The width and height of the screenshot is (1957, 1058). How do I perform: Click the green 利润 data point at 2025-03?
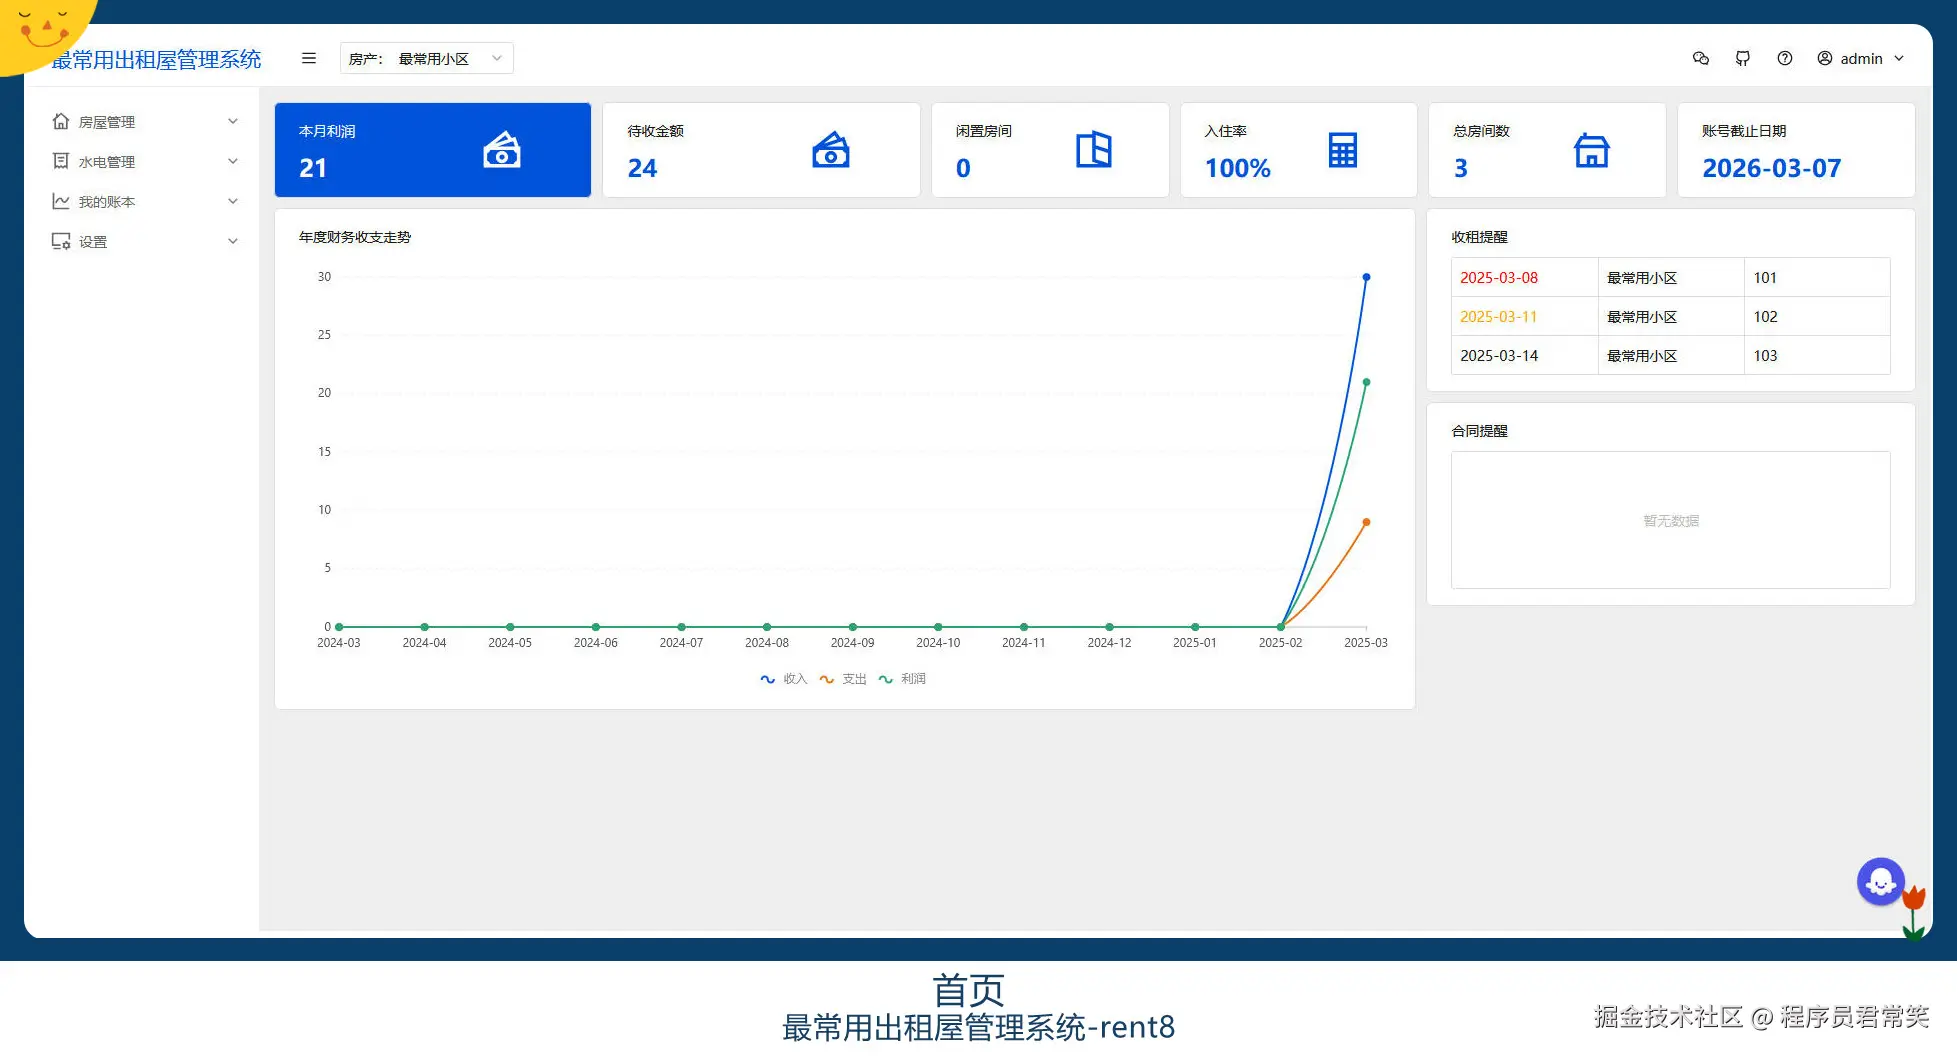coord(1366,382)
